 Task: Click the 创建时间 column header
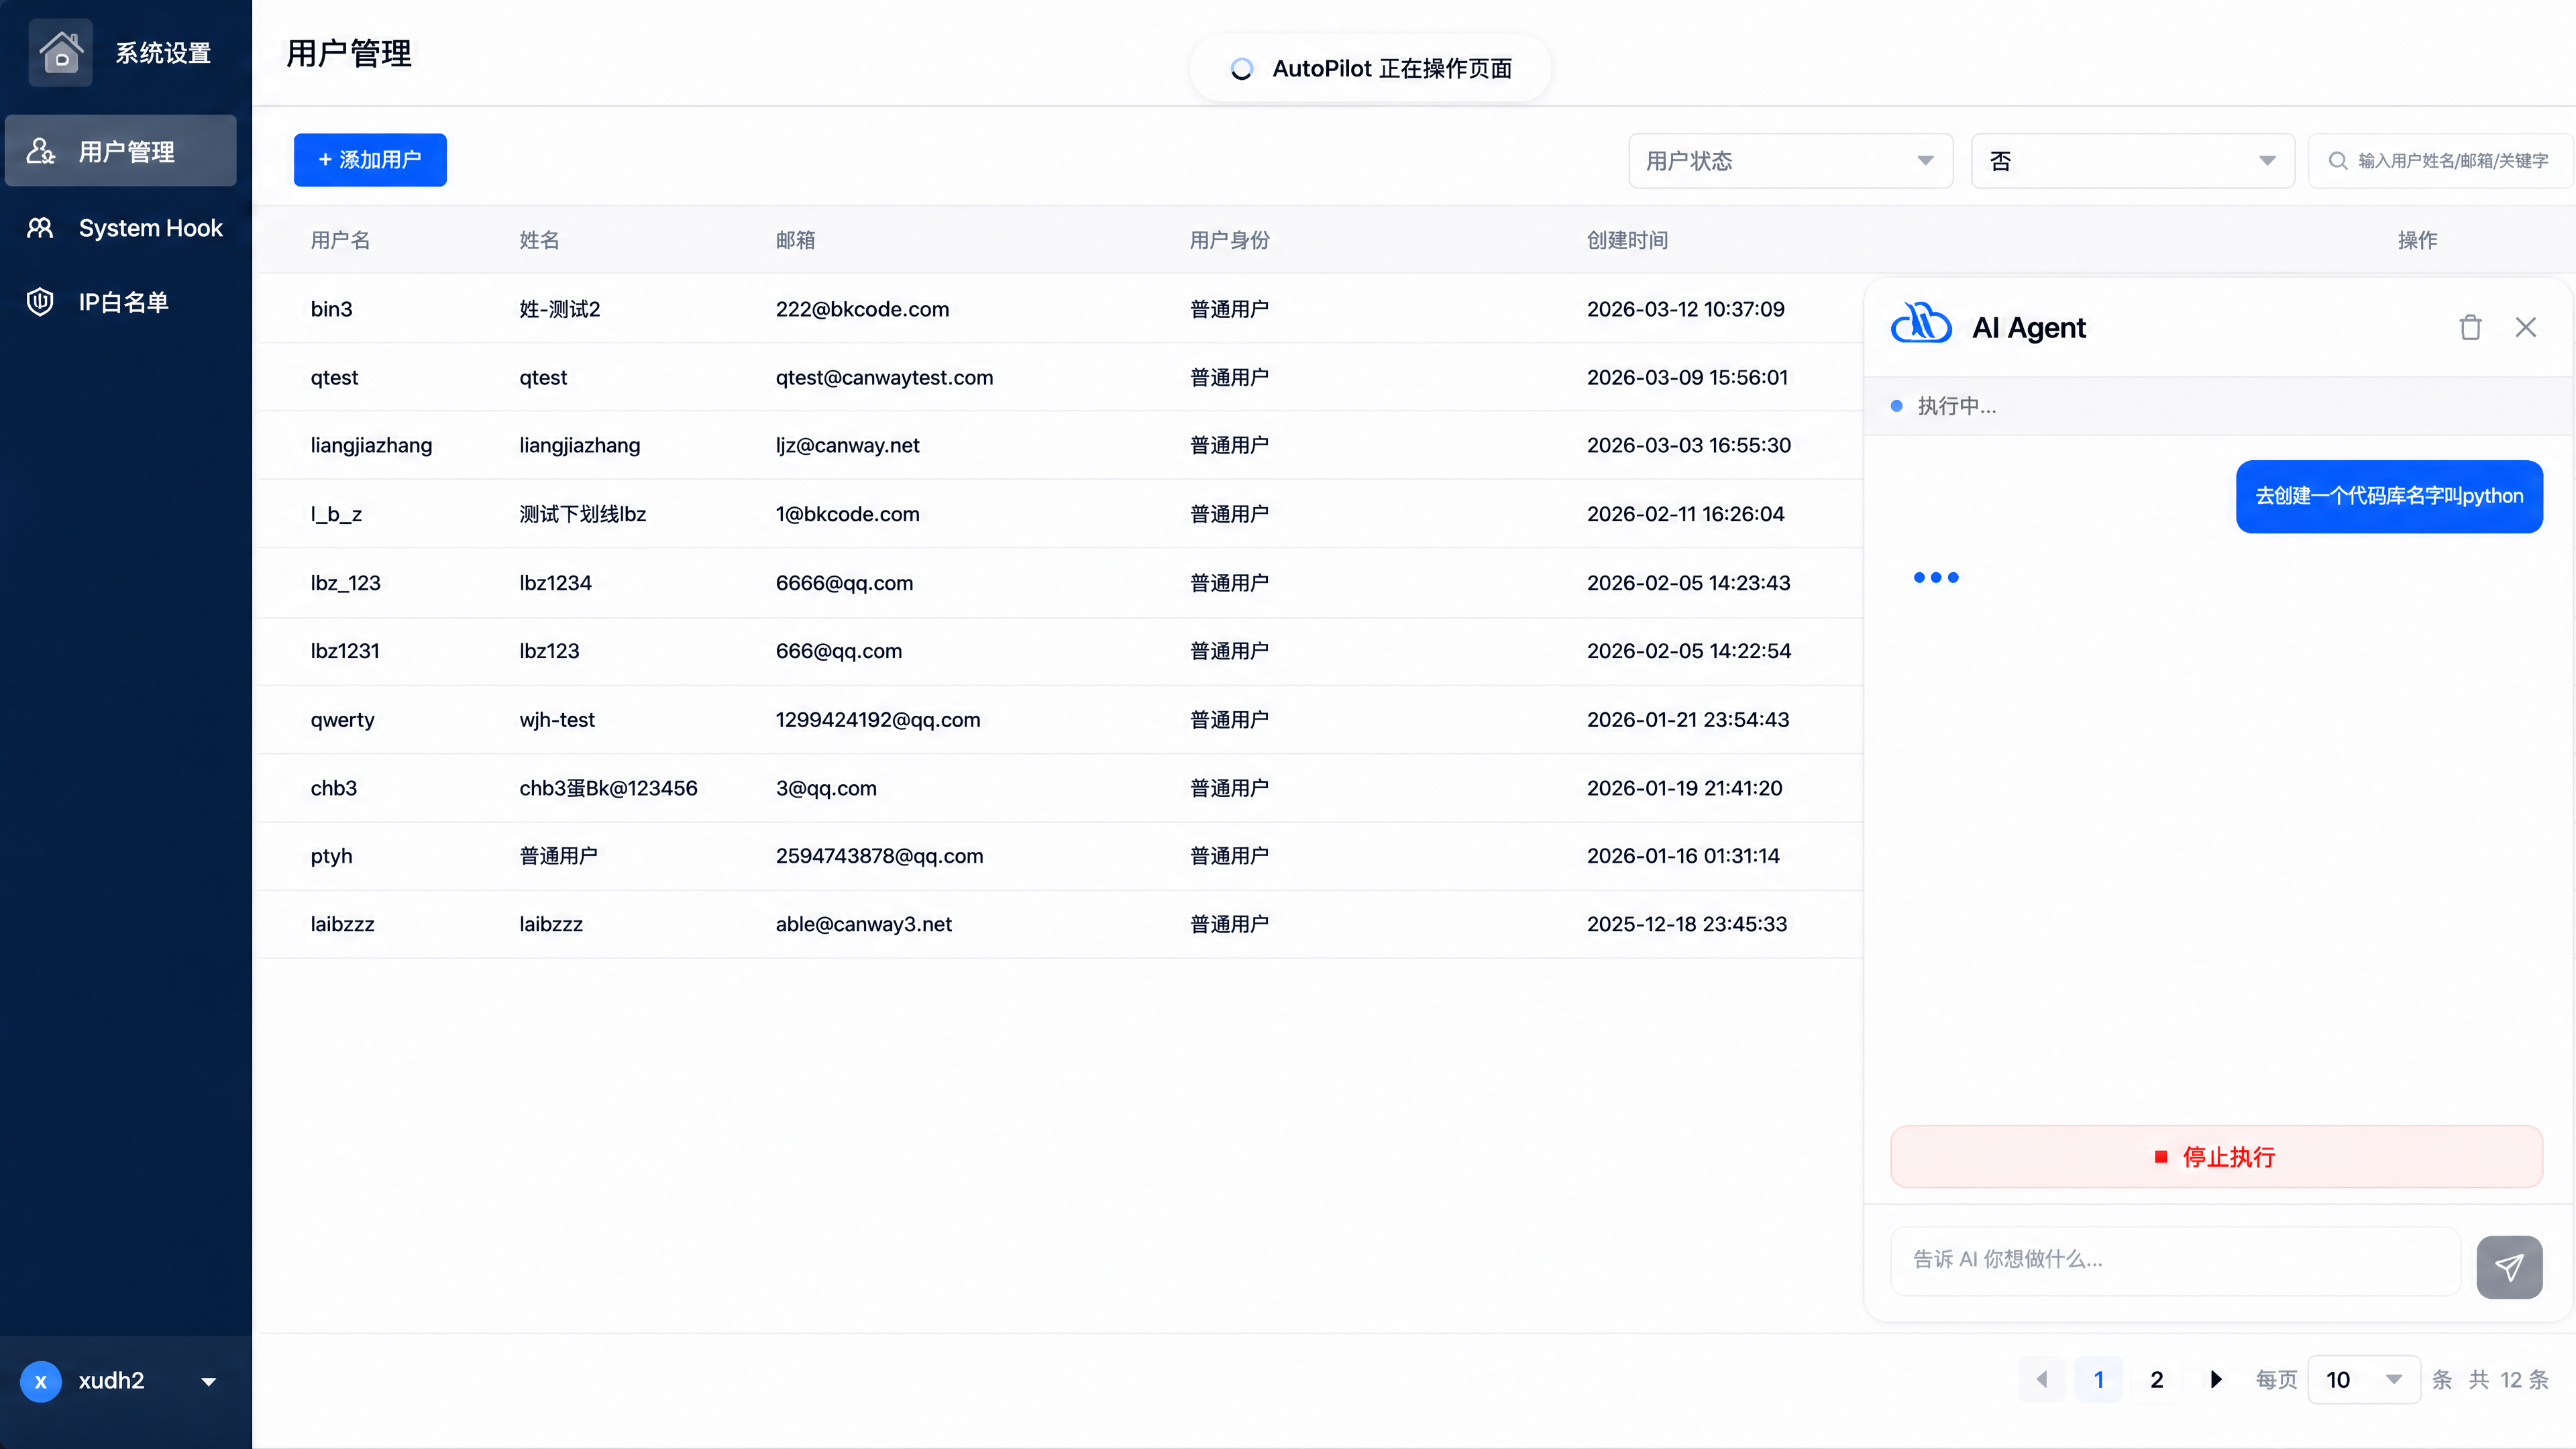[x=1628, y=240]
